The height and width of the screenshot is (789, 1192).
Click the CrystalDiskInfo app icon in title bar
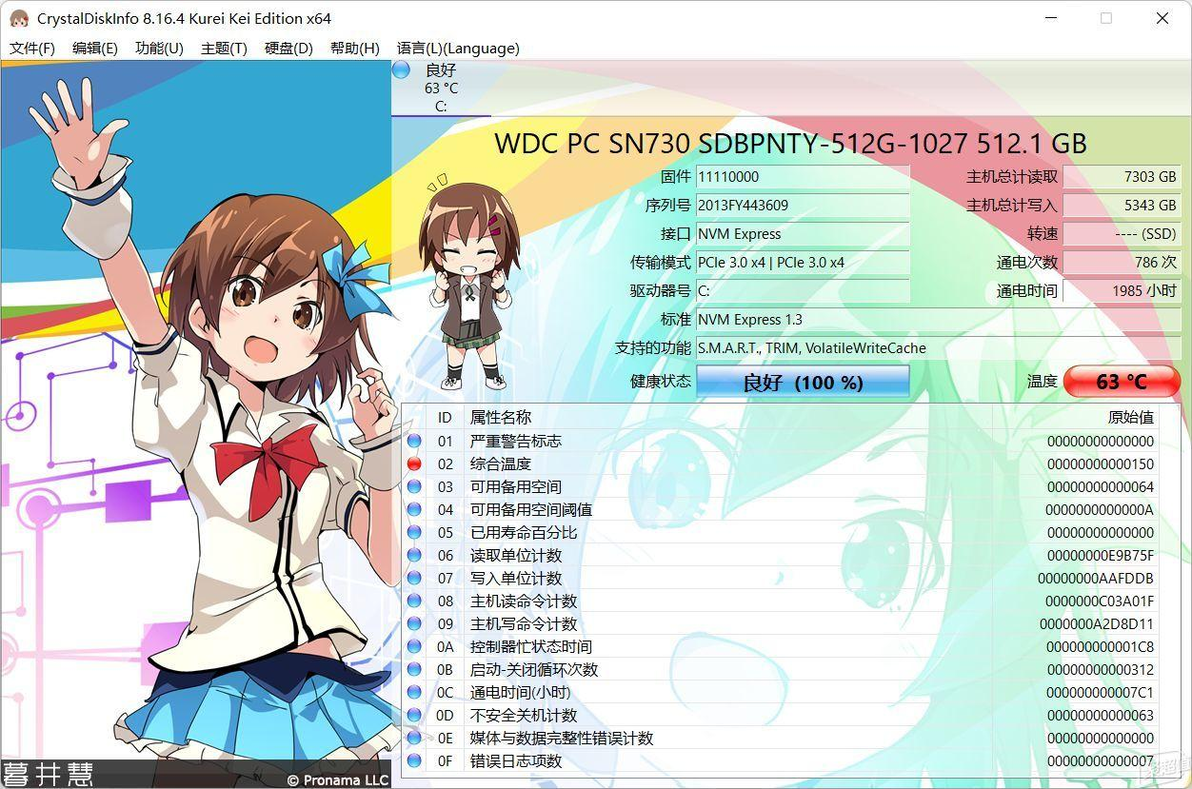click(x=19, y=18)
